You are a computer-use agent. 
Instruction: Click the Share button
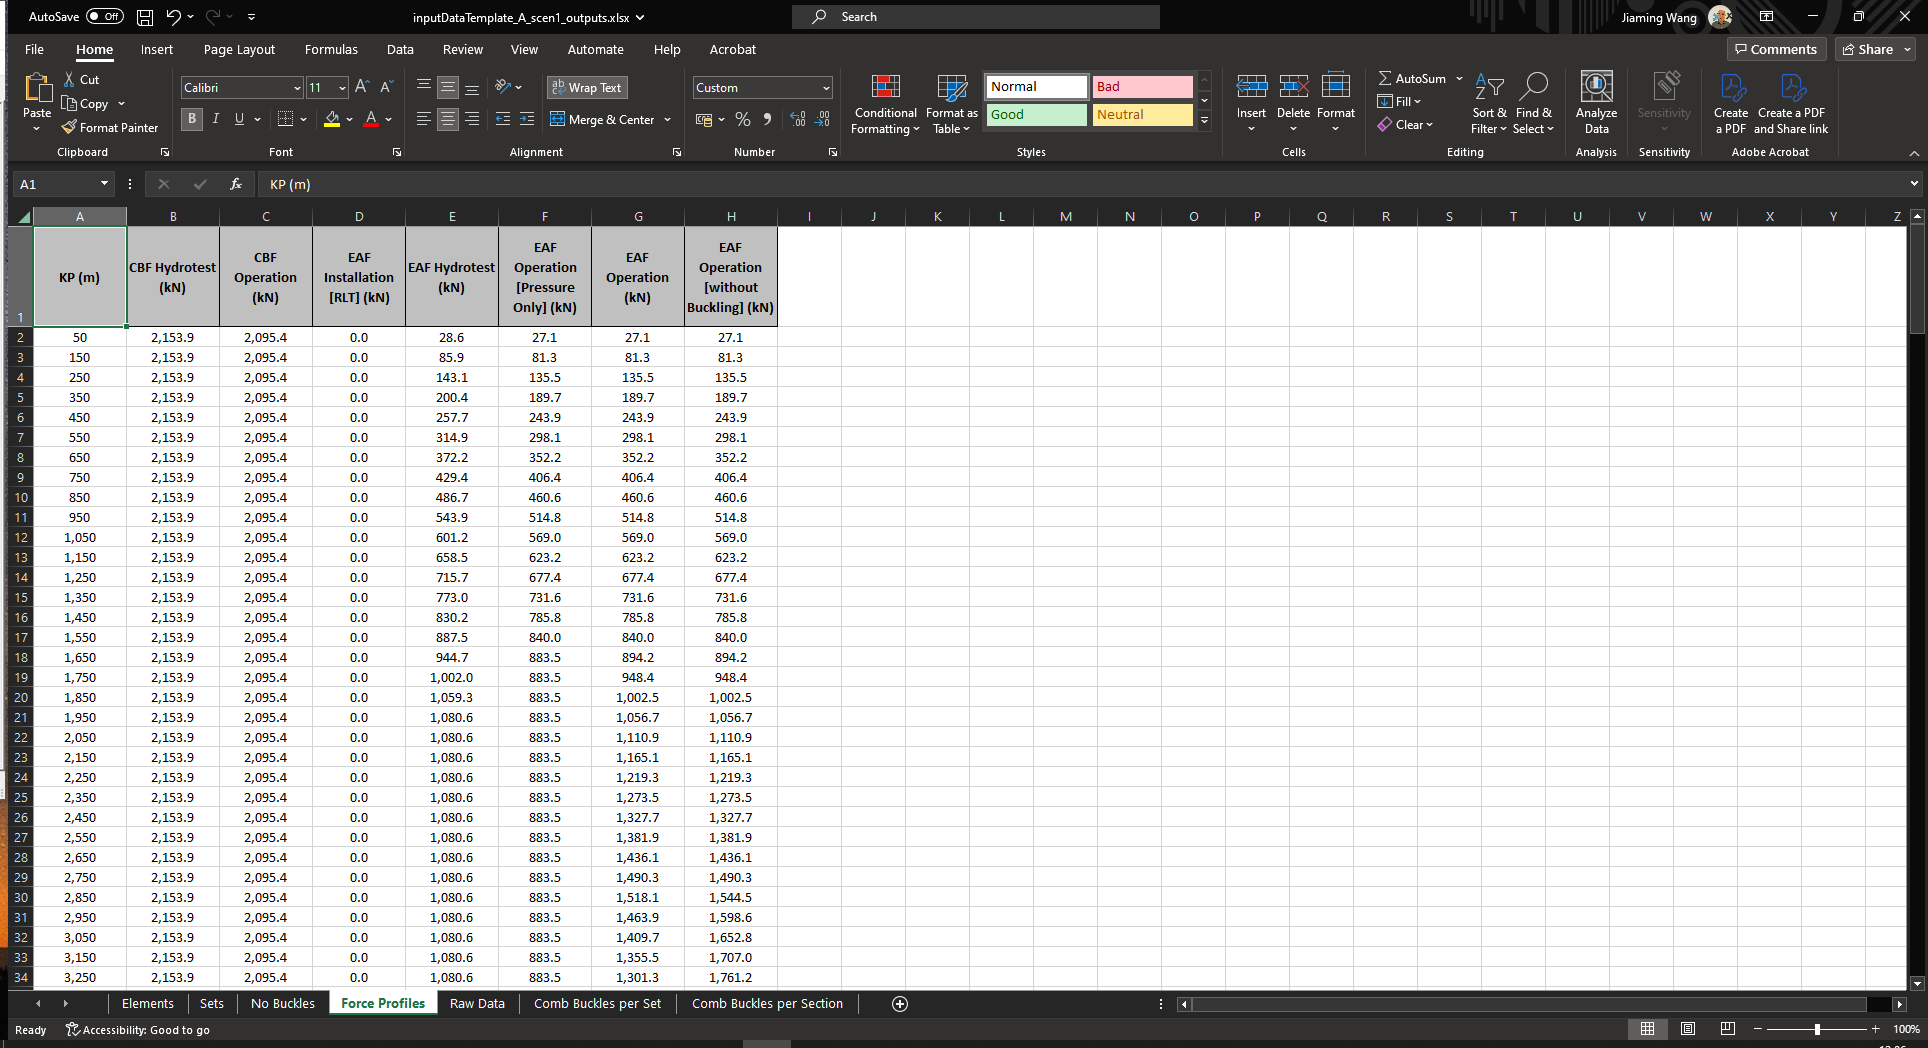1868,49
